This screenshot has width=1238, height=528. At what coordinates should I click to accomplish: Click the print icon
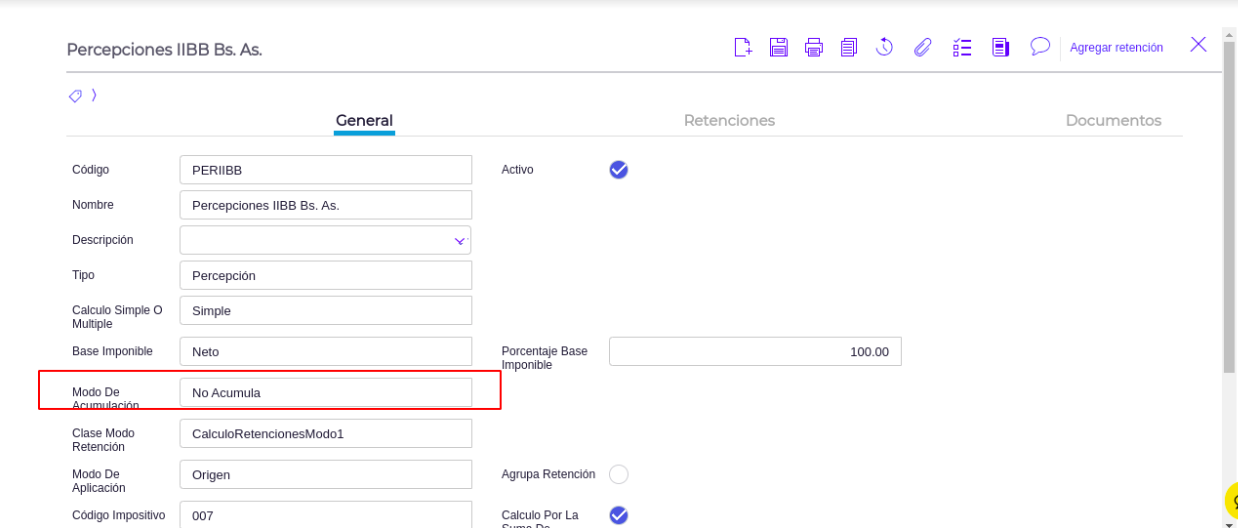tap(814, 47)
